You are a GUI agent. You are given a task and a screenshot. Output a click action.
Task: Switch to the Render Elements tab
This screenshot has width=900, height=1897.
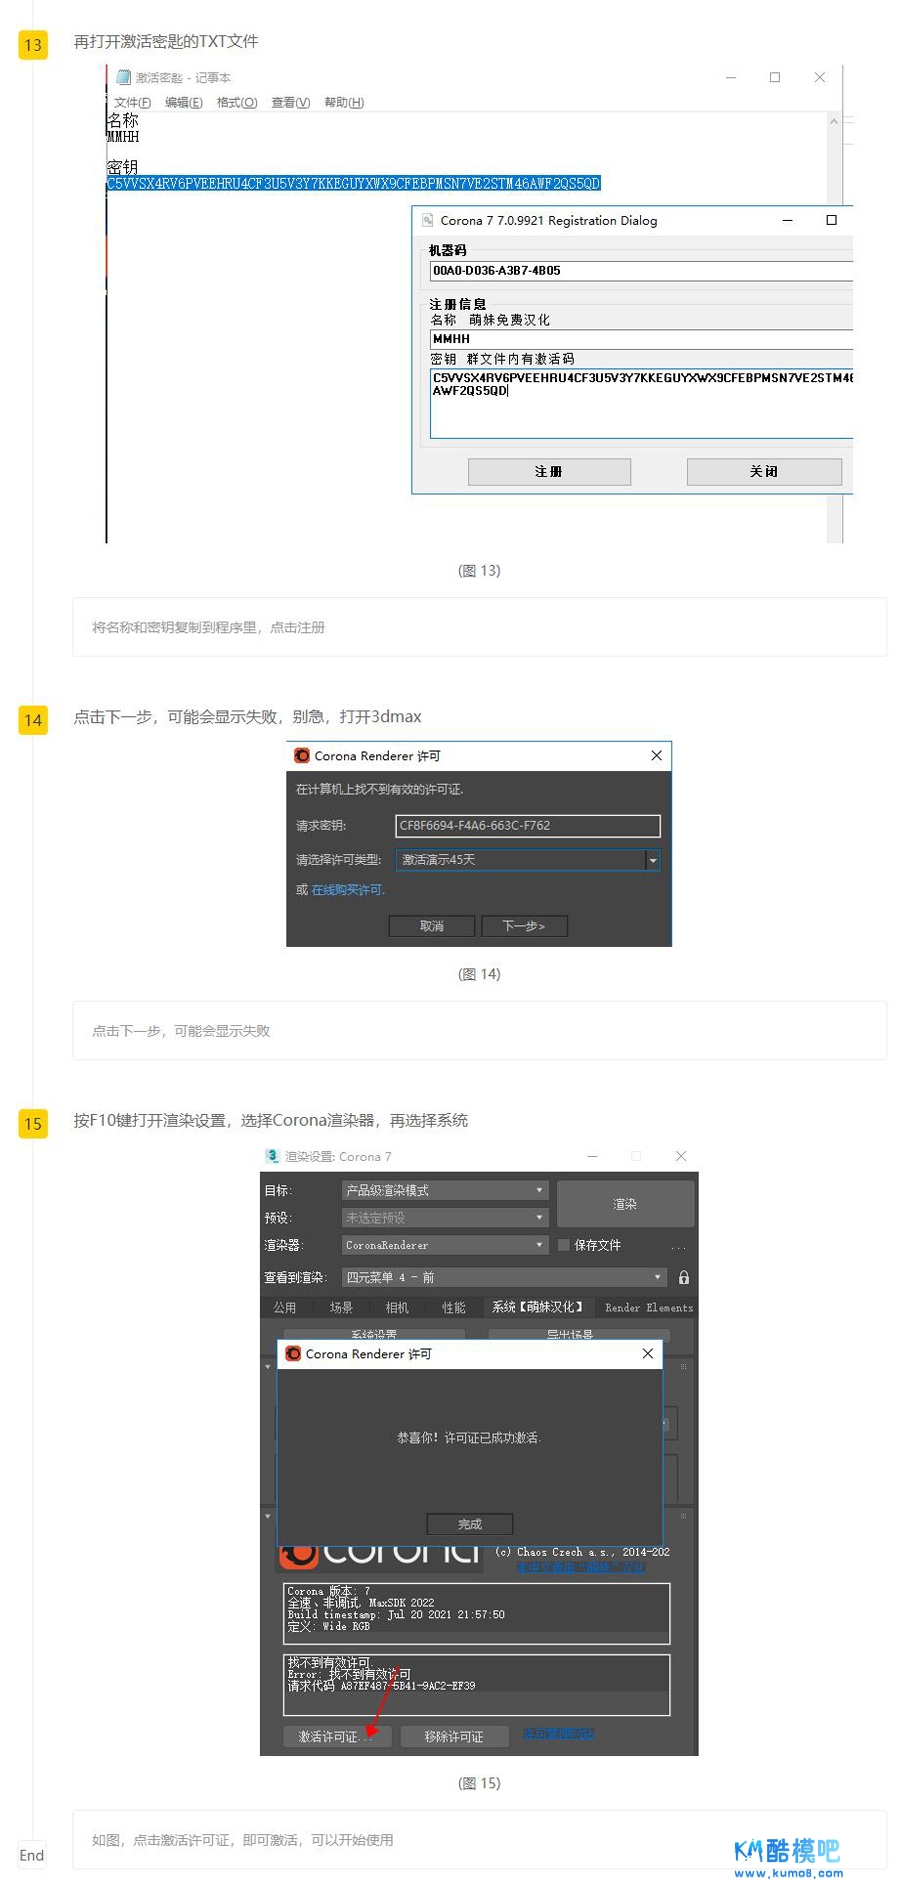pos(648,1307)
